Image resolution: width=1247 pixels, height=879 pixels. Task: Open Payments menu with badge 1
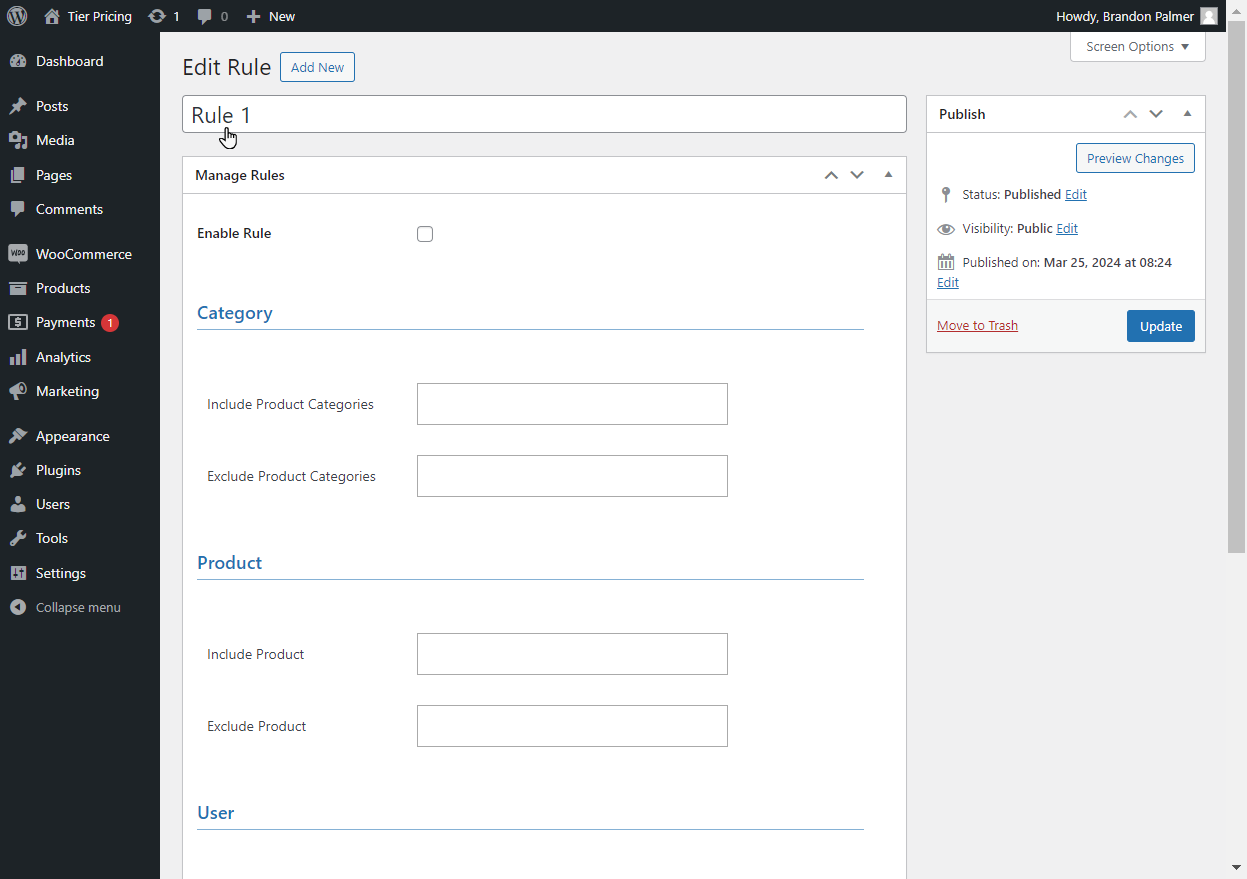point(80,322)
